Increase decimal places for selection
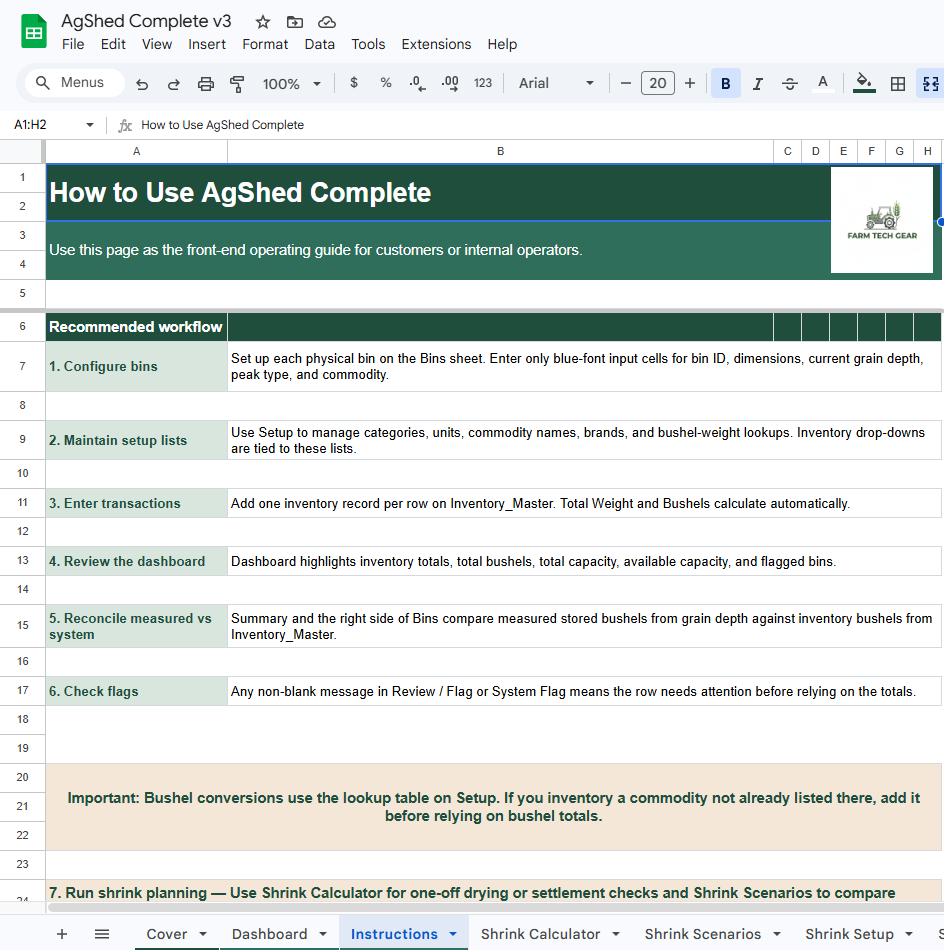Viewport: 944px width, 950px height. point(448,84)
